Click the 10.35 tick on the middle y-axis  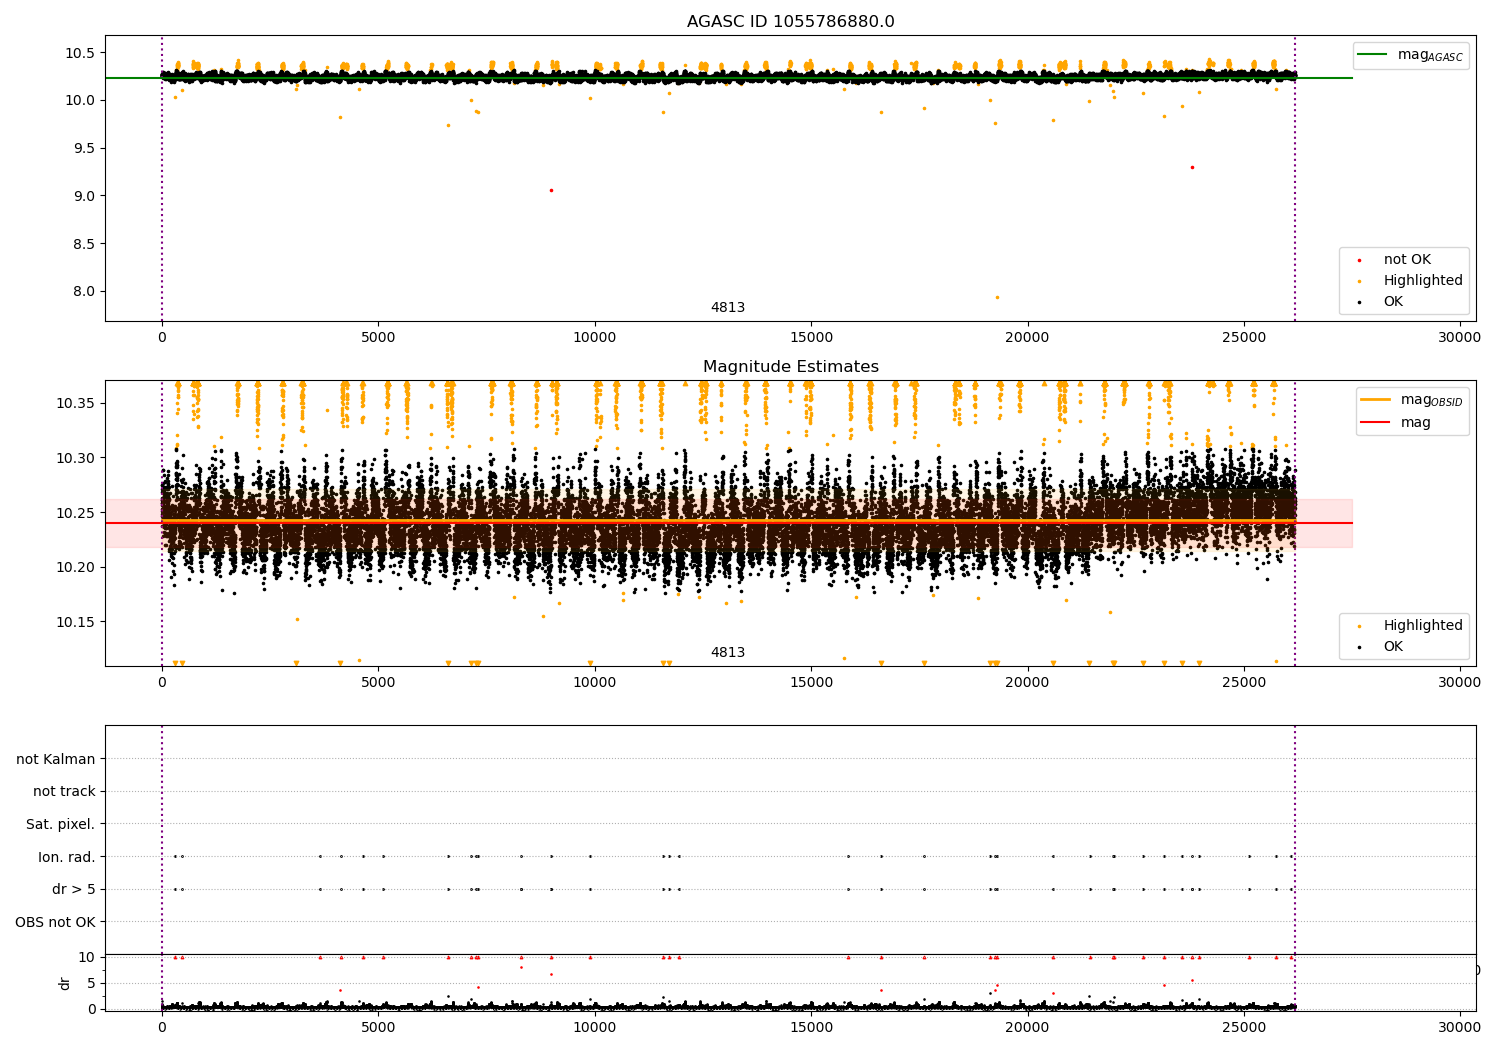(76, 403)
